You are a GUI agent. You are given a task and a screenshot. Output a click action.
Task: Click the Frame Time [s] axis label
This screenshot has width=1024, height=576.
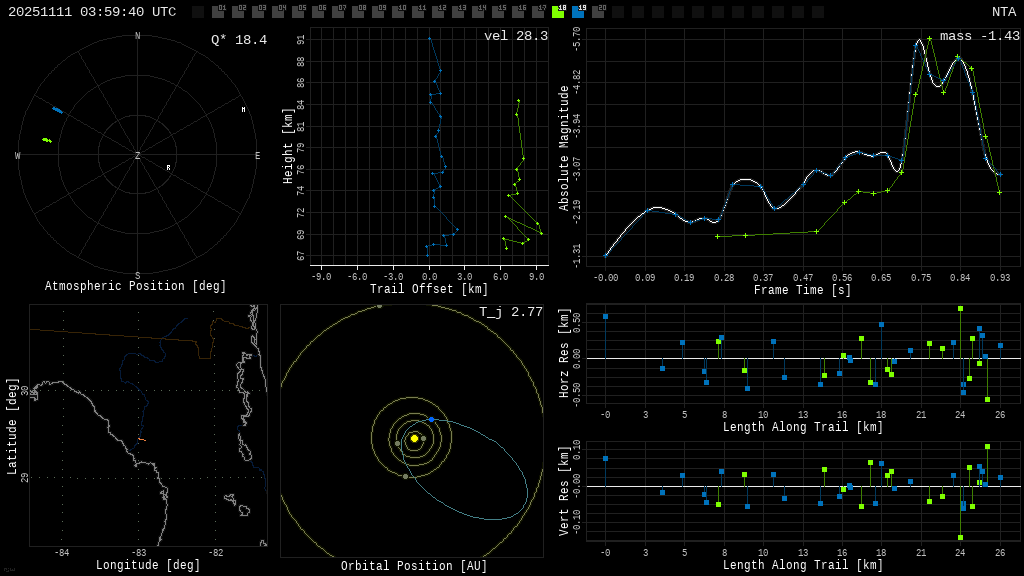click(x=803, y=290)
